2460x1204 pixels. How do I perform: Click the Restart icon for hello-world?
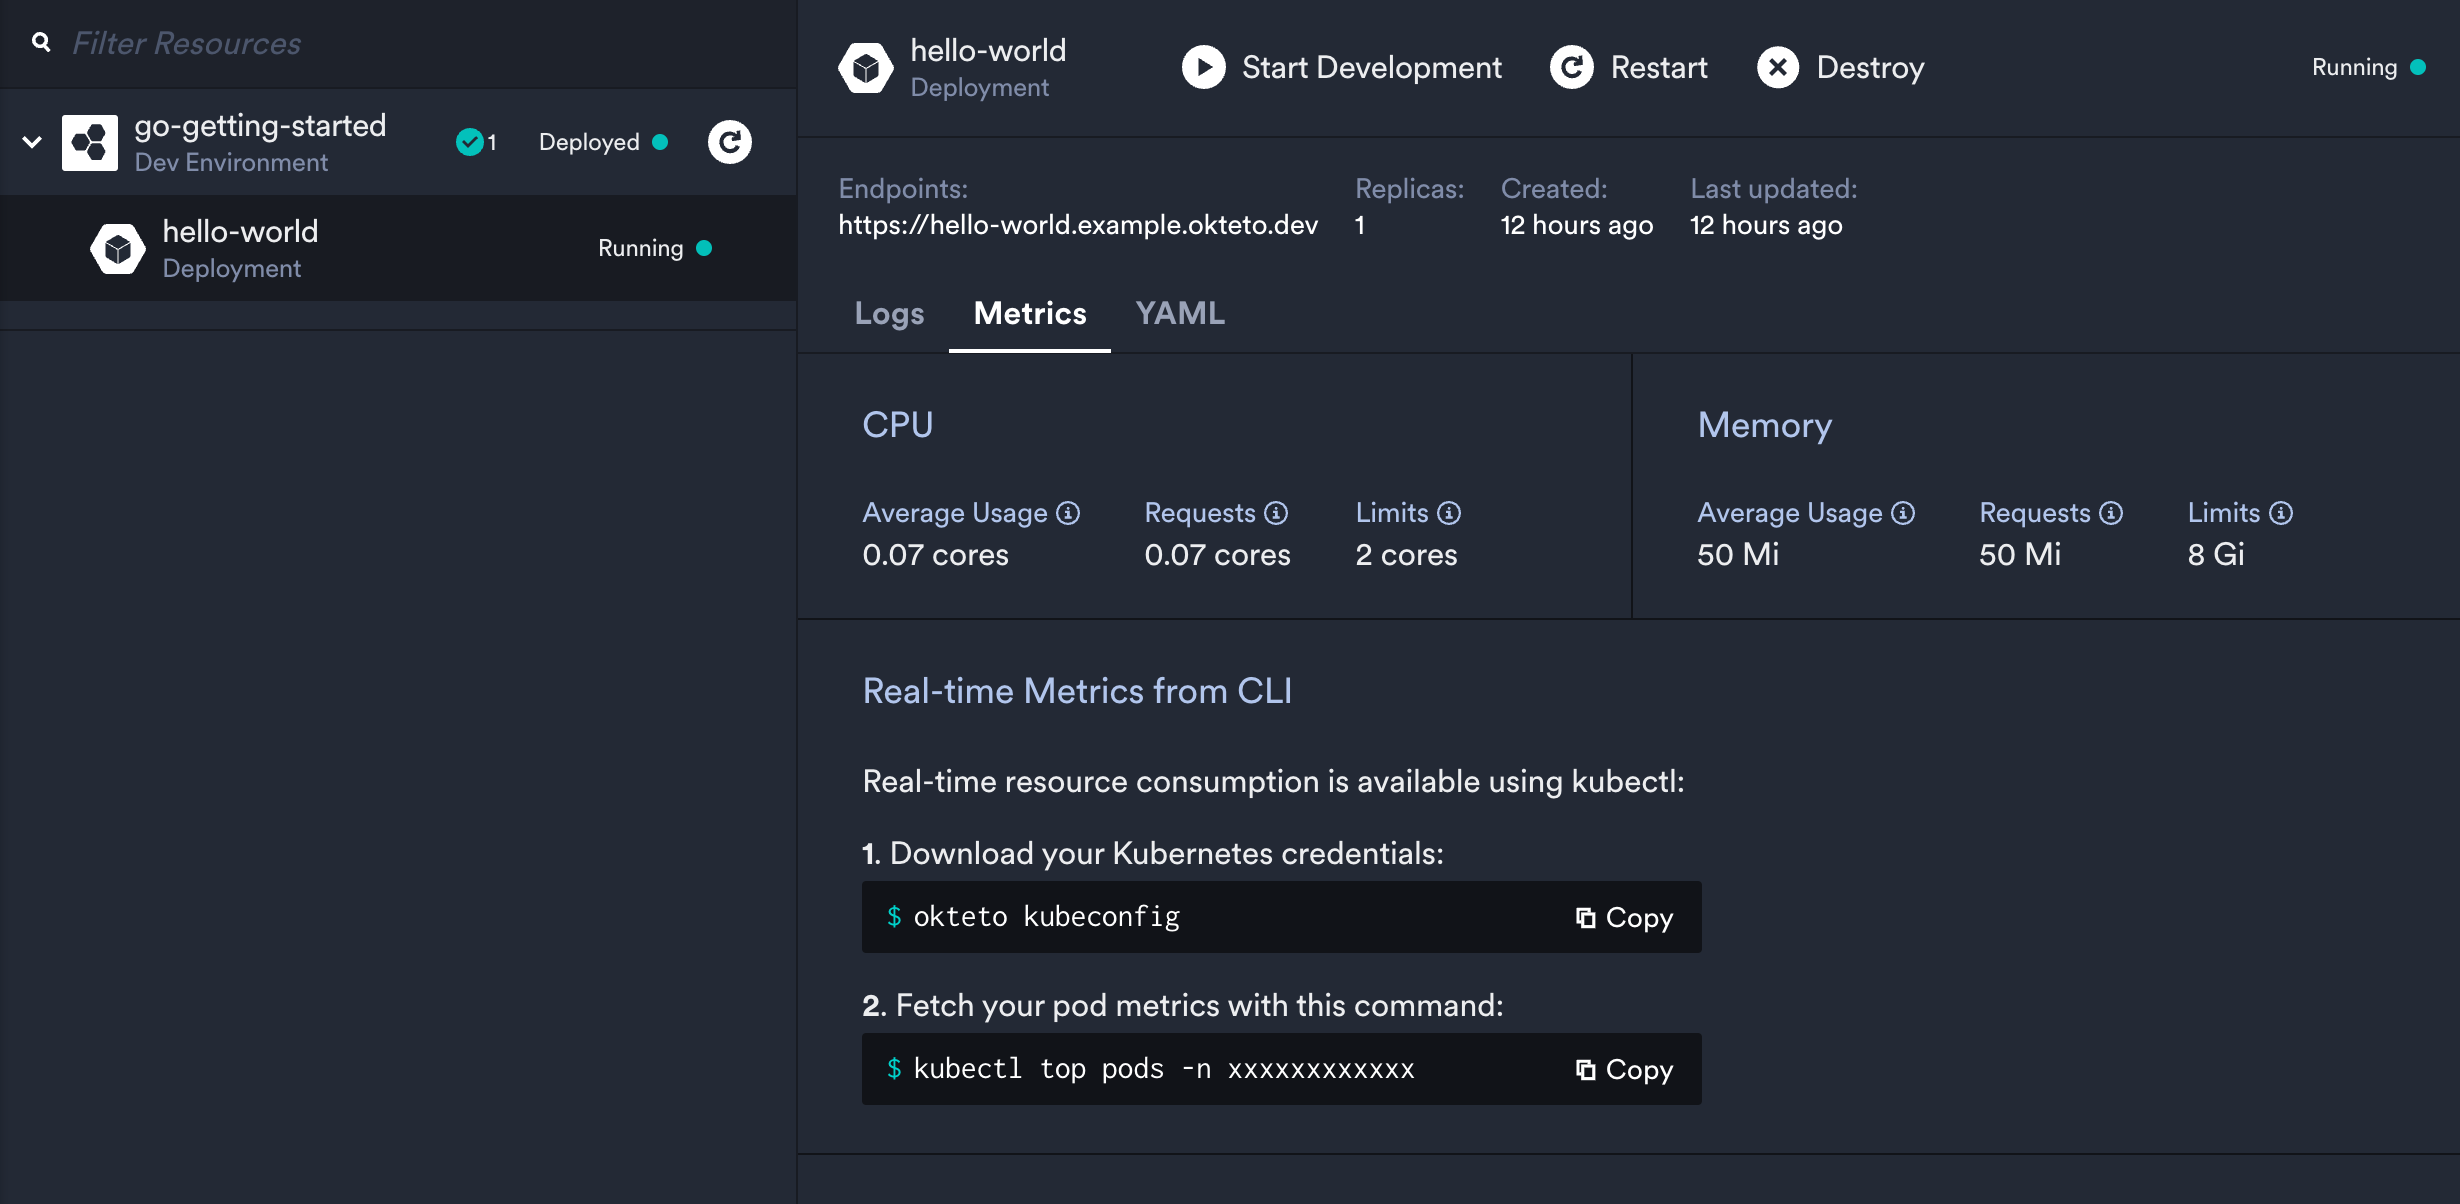(1572, 67)
